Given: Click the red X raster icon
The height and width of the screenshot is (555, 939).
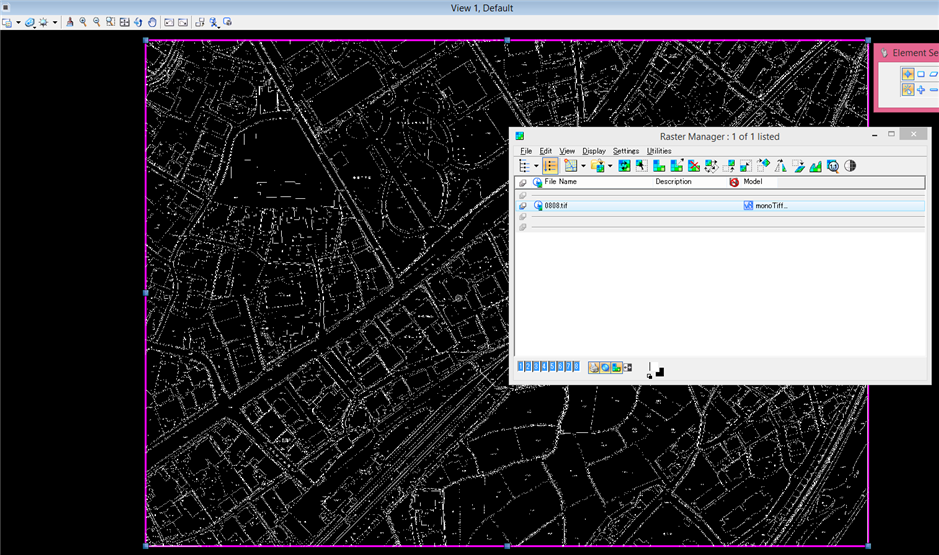Looking at the screenshot, I should click(x=695, y=166).
